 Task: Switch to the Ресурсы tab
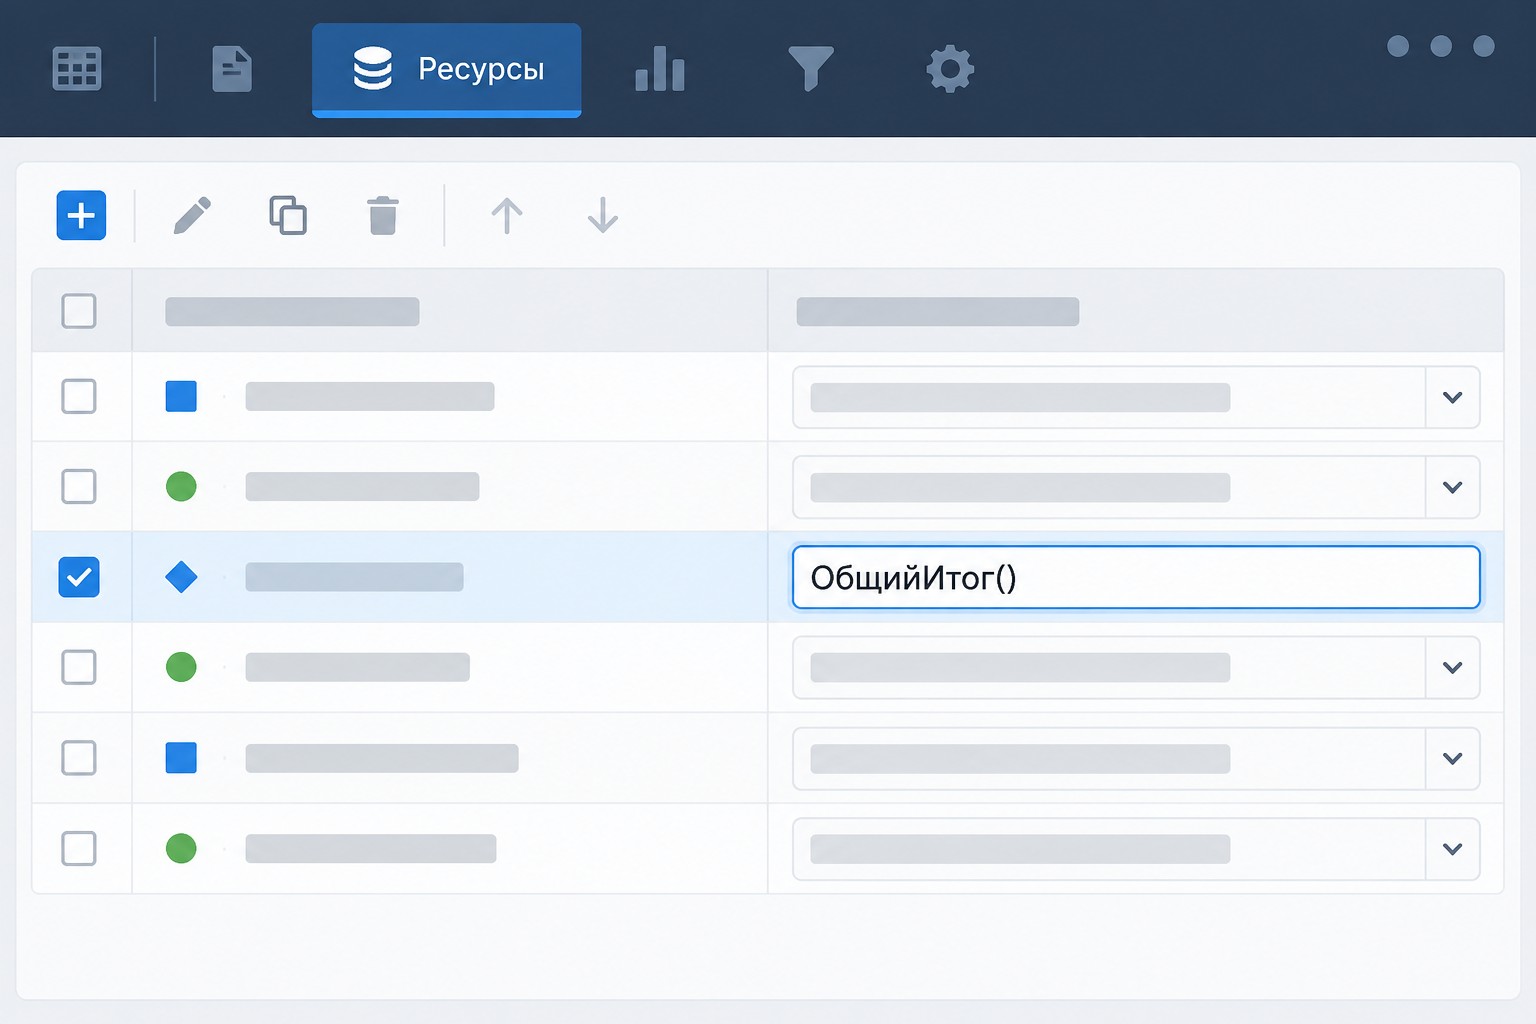446,70
